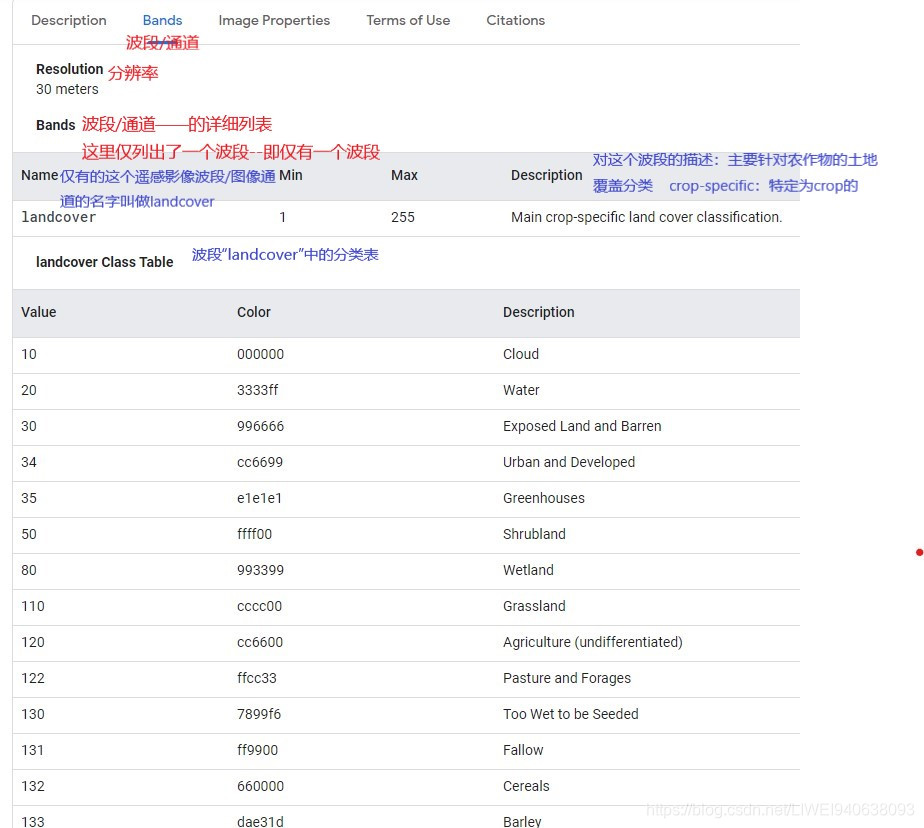Click the Bands section heading
This screenshot has height=828, width=924.
pyautogui.click(x=55, y=125)
